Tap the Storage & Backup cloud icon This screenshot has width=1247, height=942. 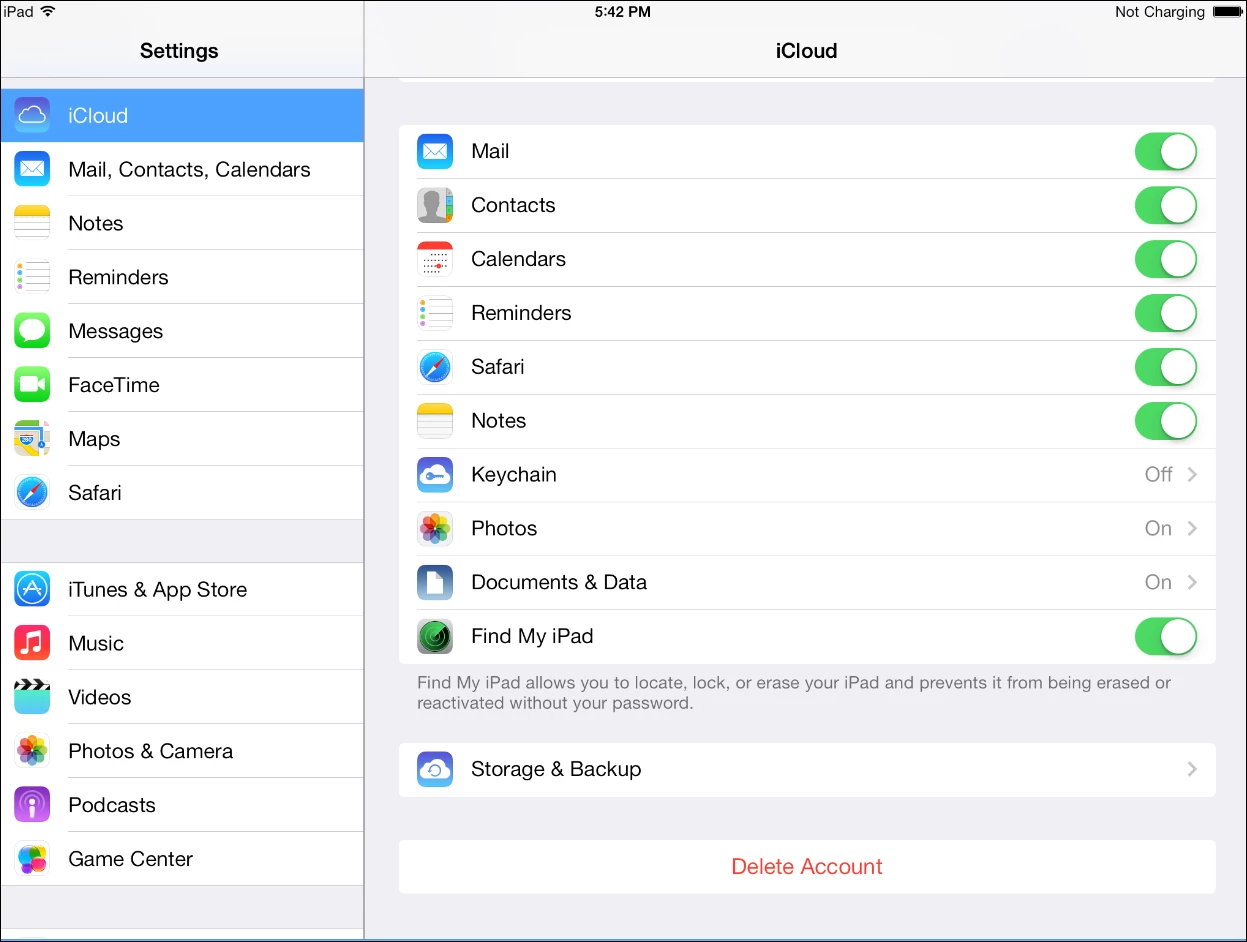435,770
